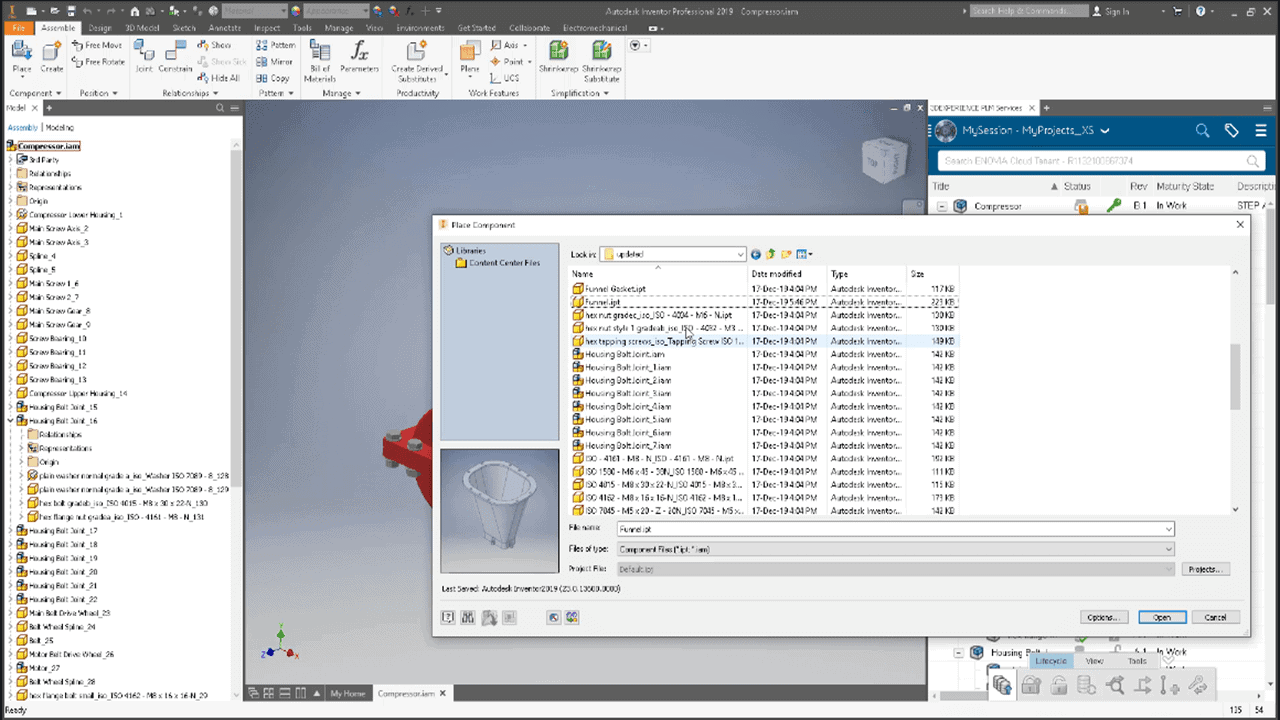Open the Look in folder dropdown
Image resolution: width=1280 pixels, height=720 pixels.
coord(740,255)
